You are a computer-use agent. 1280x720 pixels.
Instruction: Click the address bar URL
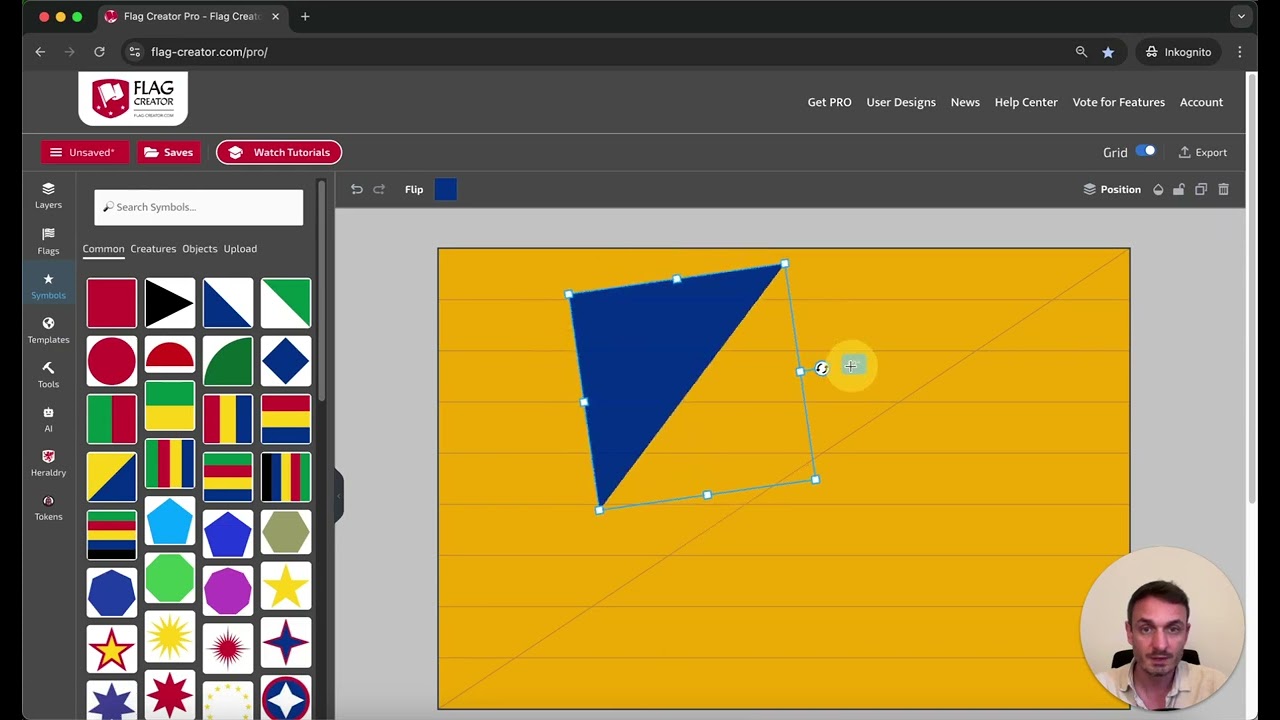pos(209,52)
